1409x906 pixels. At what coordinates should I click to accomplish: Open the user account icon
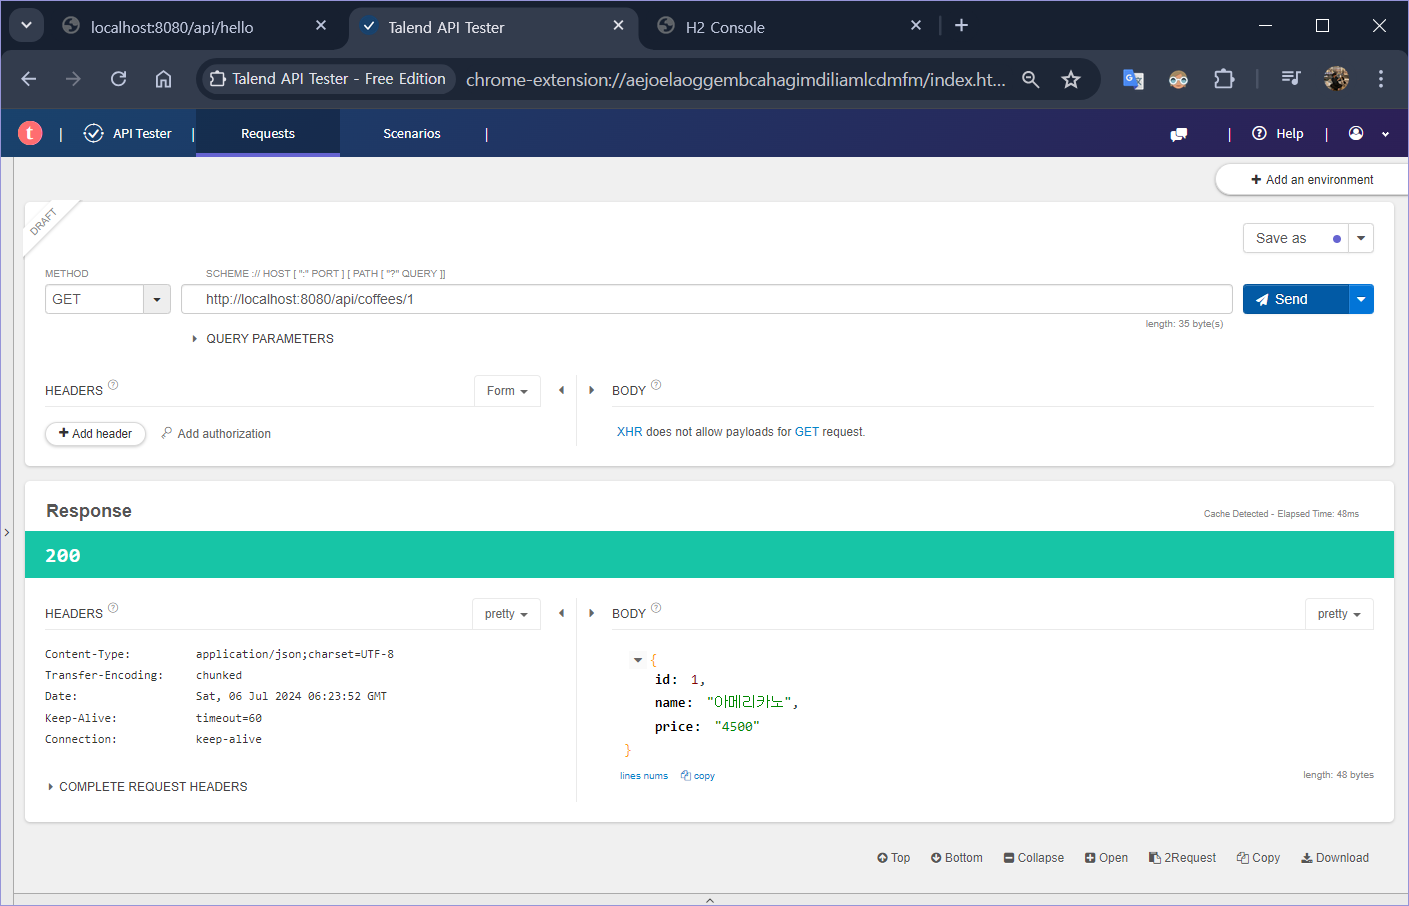coord(1356,133)
